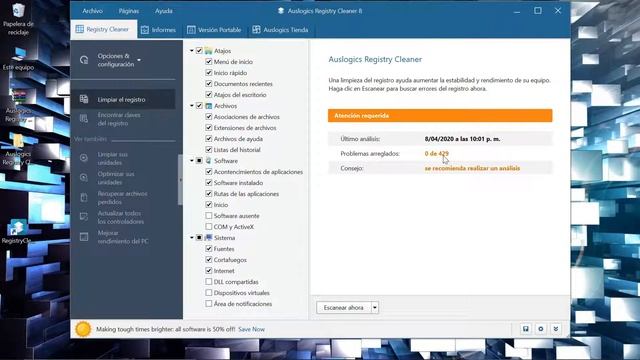The height and width of the screenshot is (360, 640).
Task: Select Cortafuegos tree item label
Action: pyautogui.click(x=230, y=260)
